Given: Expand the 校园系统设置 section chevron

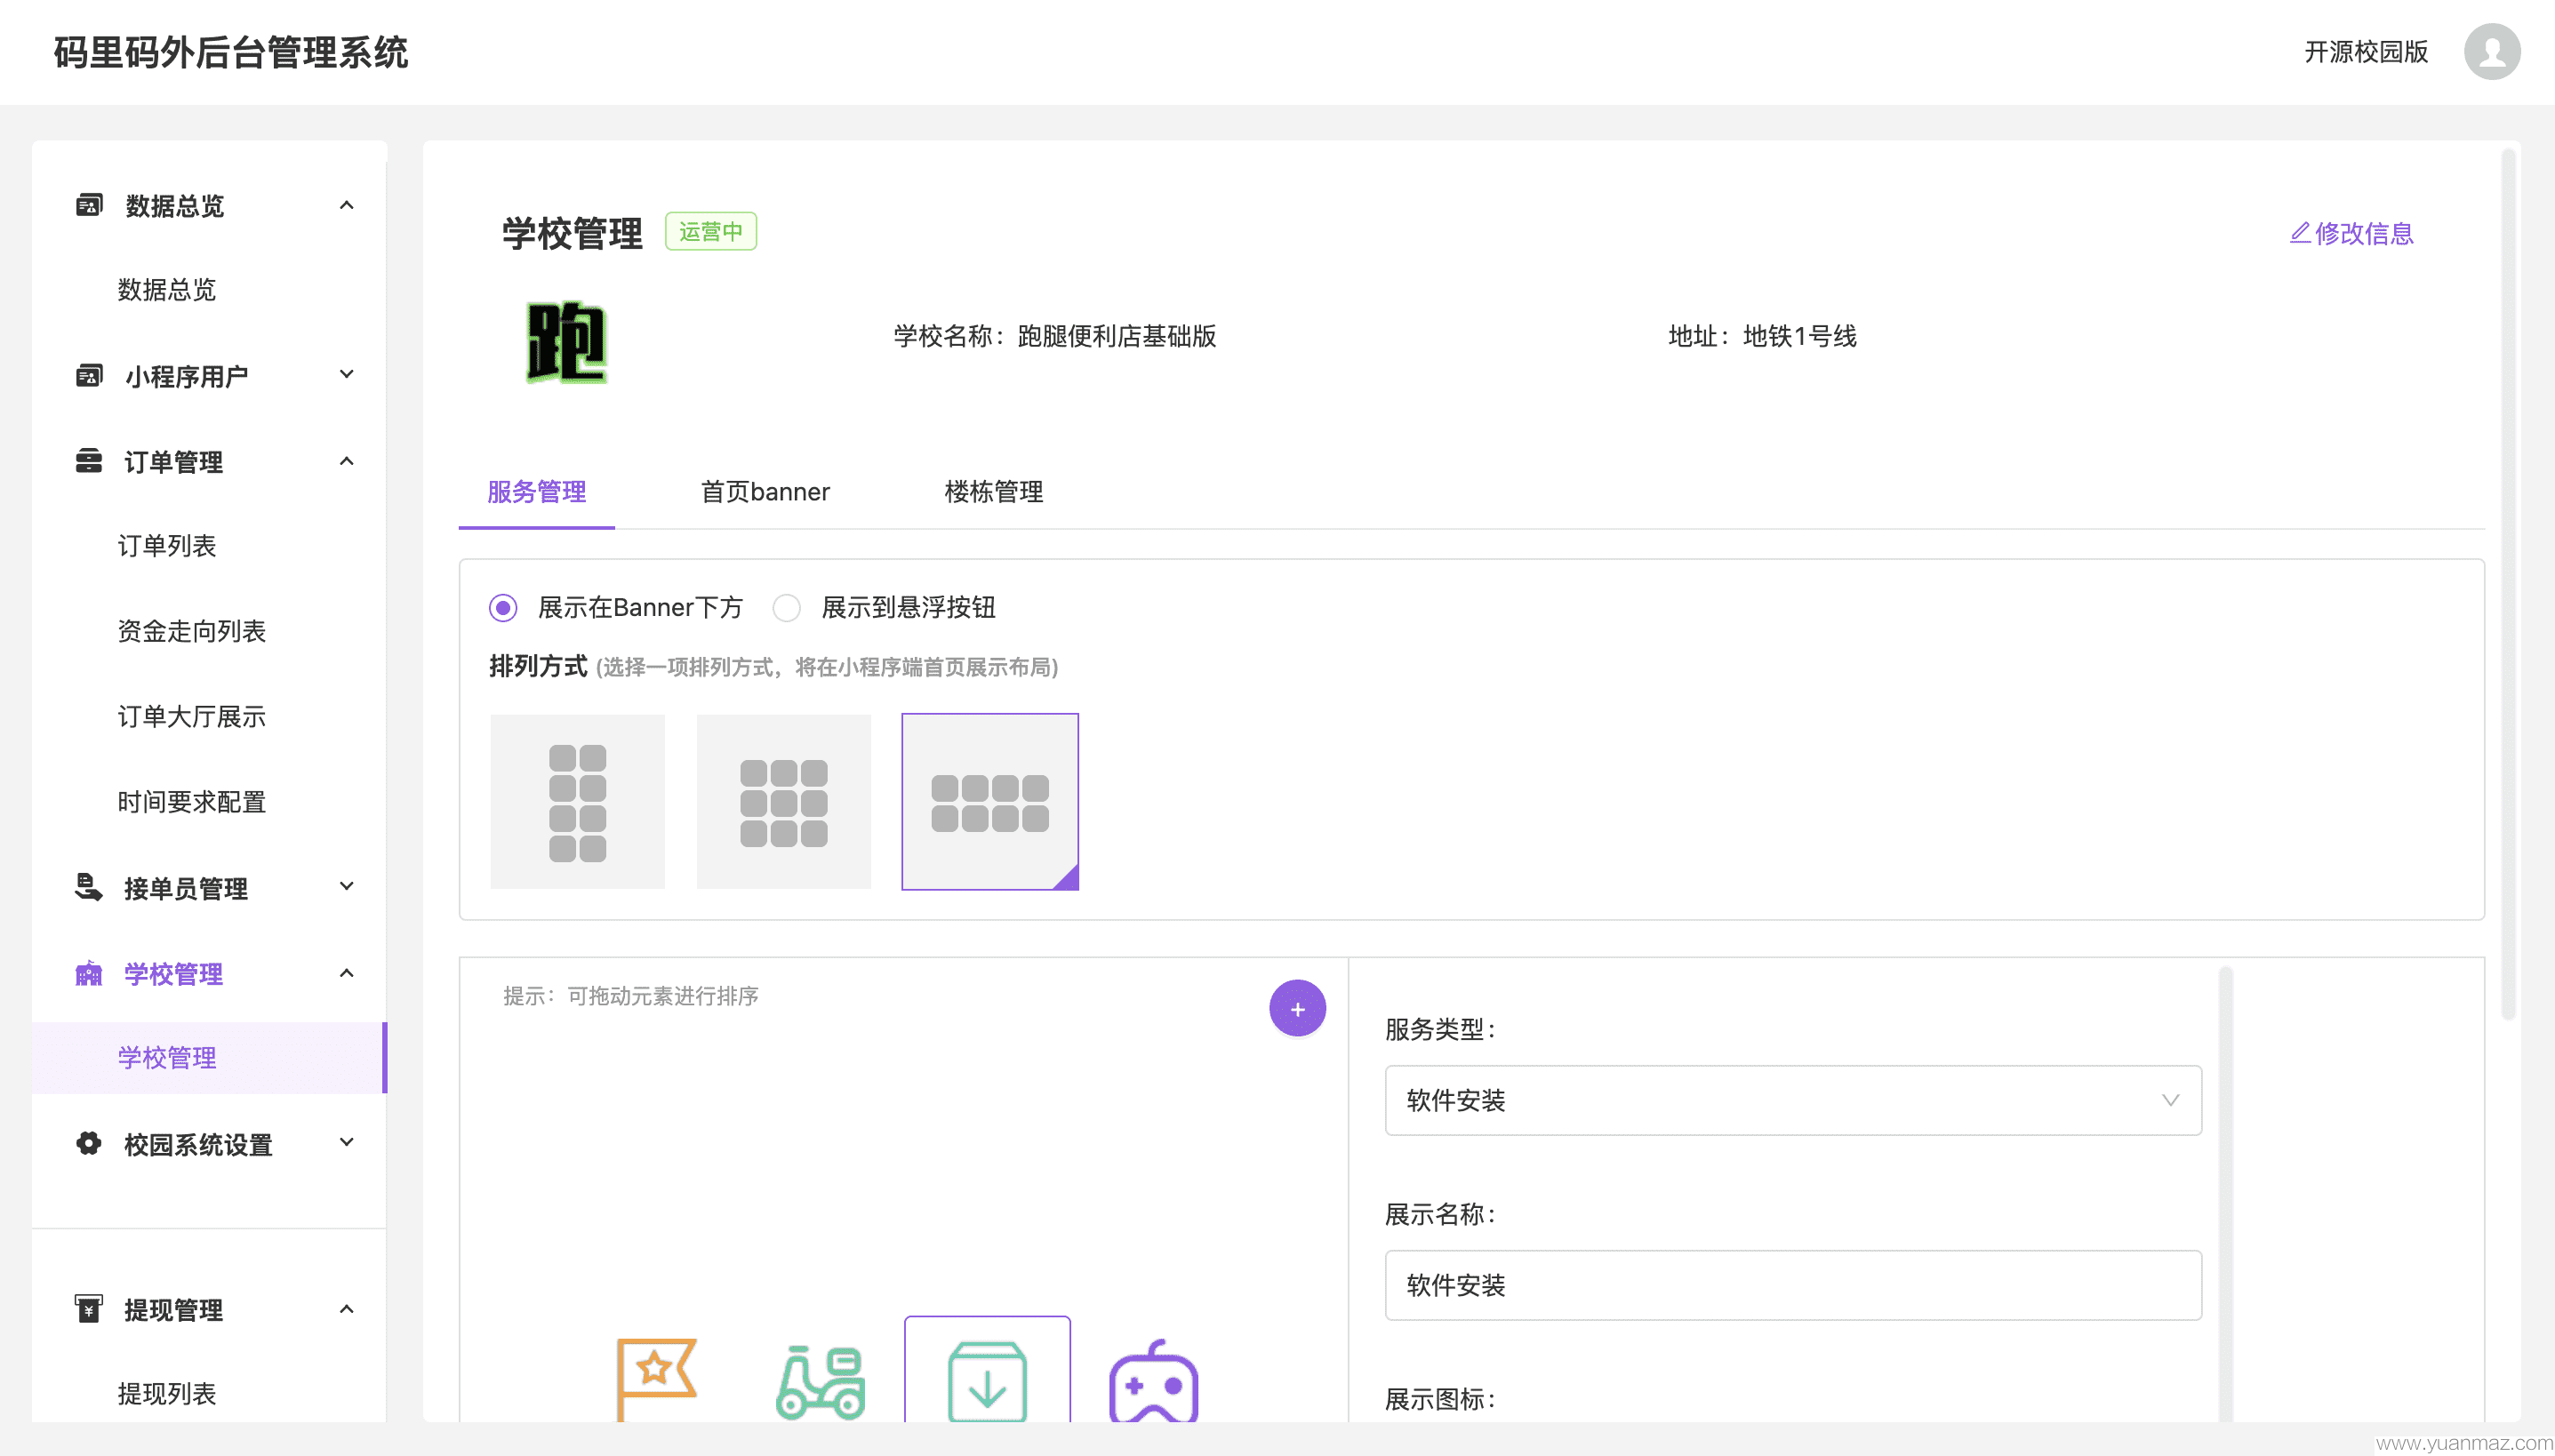Looking at the screenshot, I should (x=346, y=1142).
